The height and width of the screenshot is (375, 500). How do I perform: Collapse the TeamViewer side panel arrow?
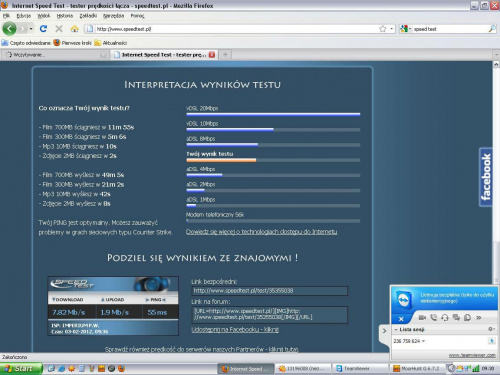point(384,331)
